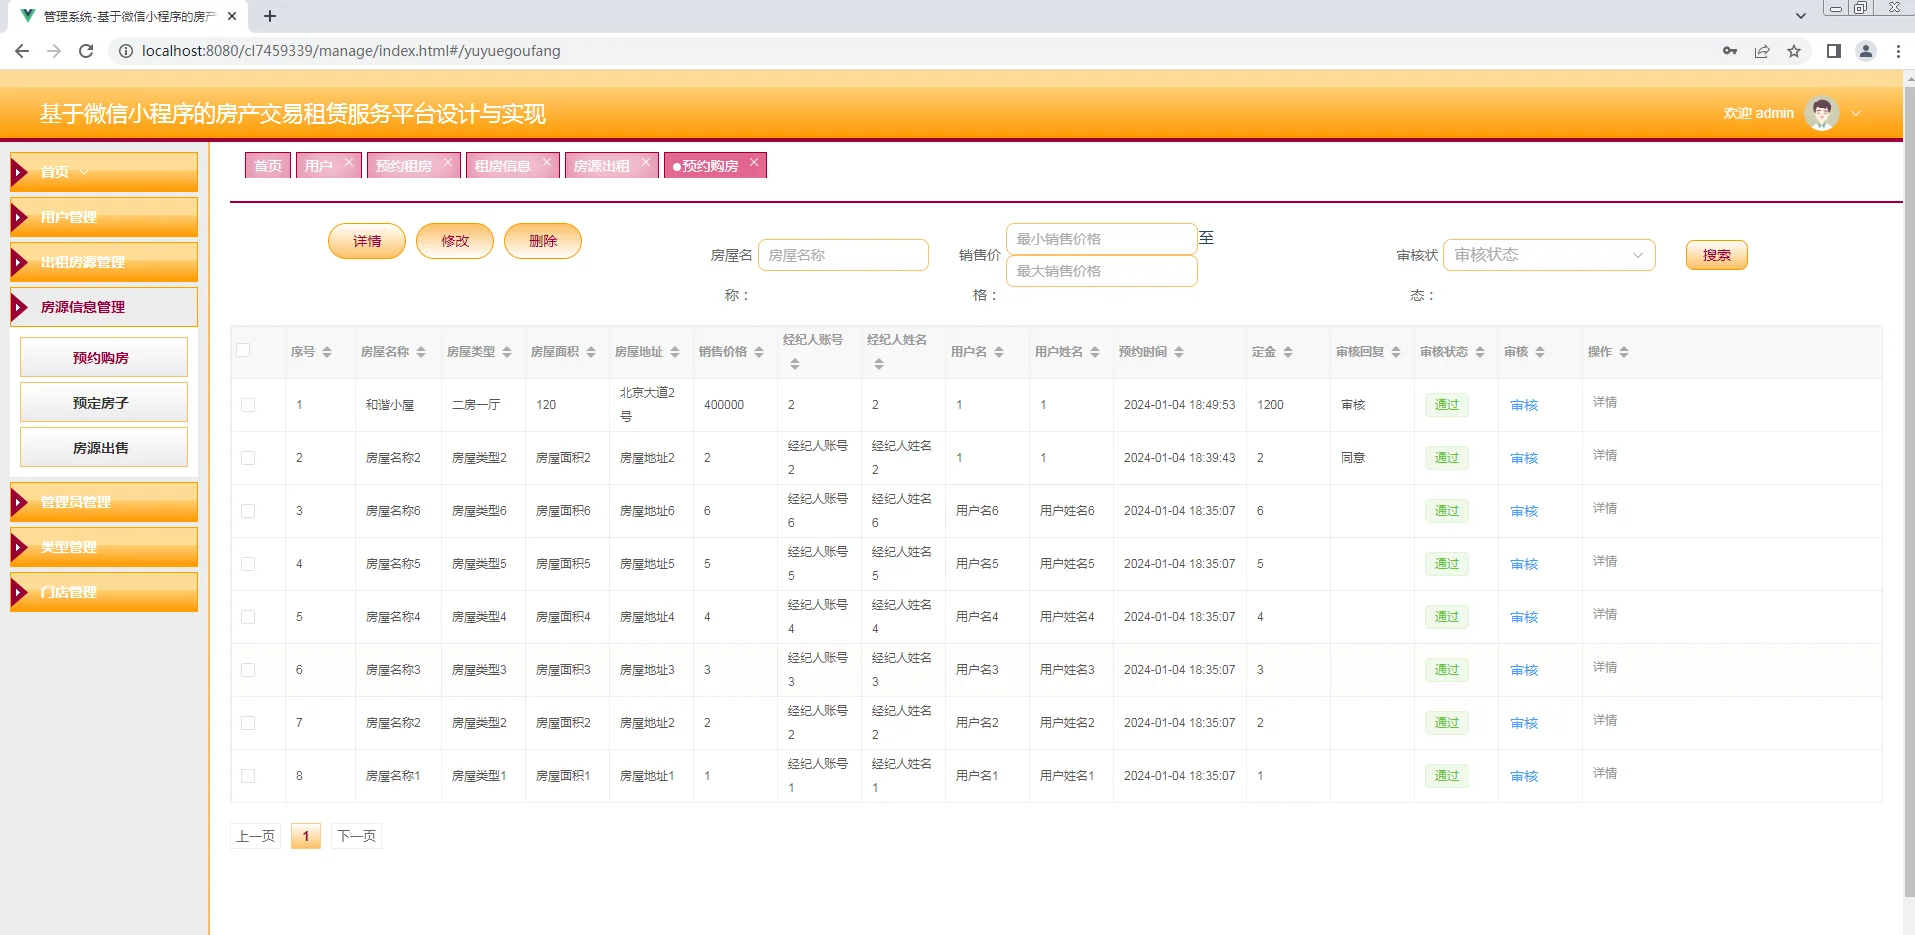1915x935 pixels.
Task: Sort by 审核状态 column arrows
Action: tap(1480, 352)
